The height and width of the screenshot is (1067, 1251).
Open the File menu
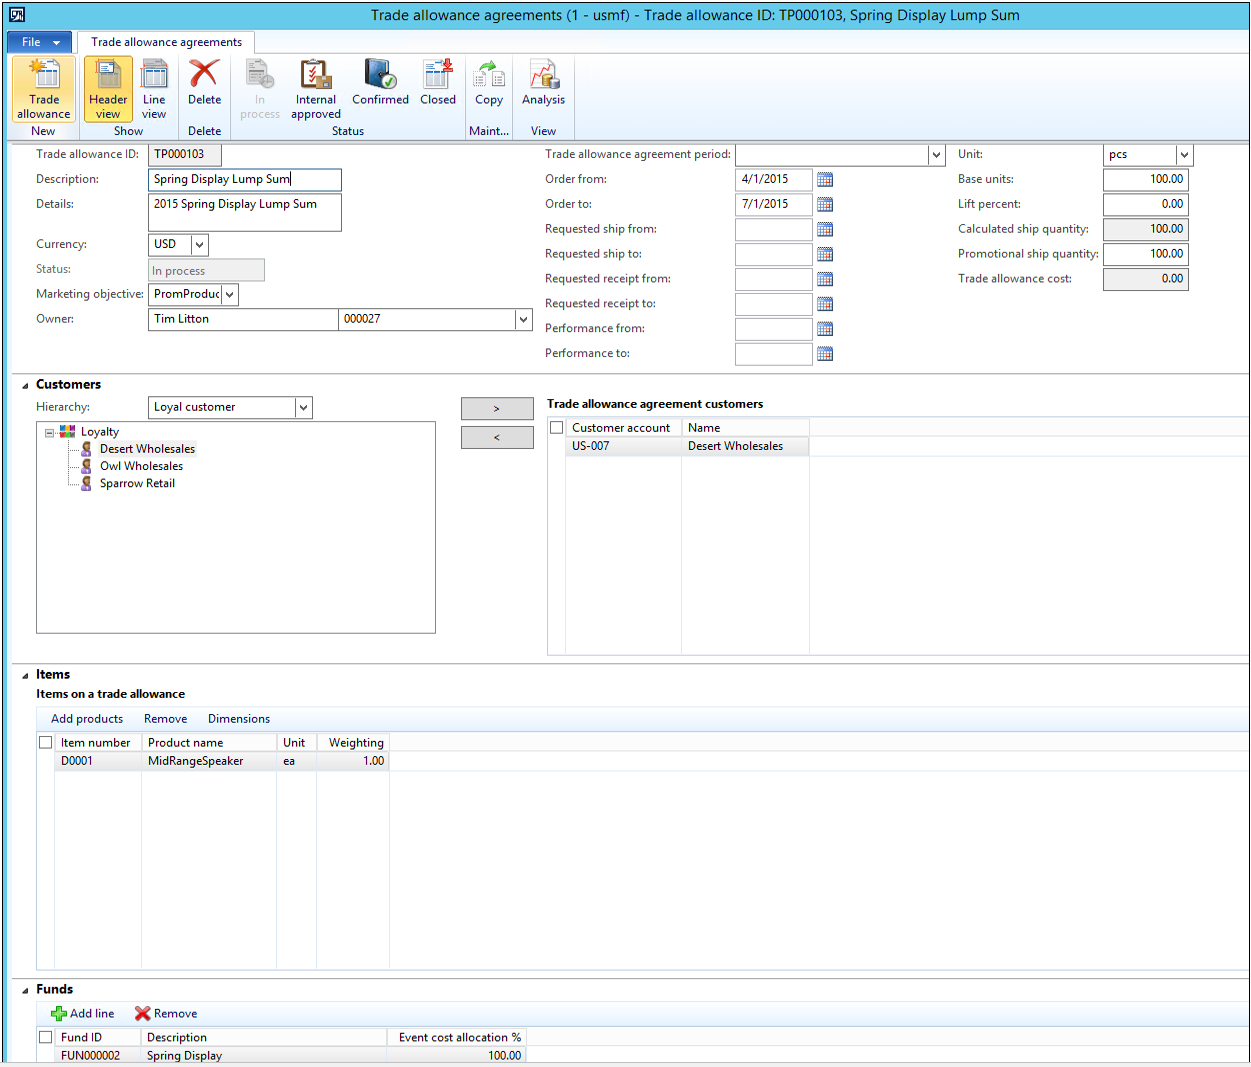click(39, 42)
